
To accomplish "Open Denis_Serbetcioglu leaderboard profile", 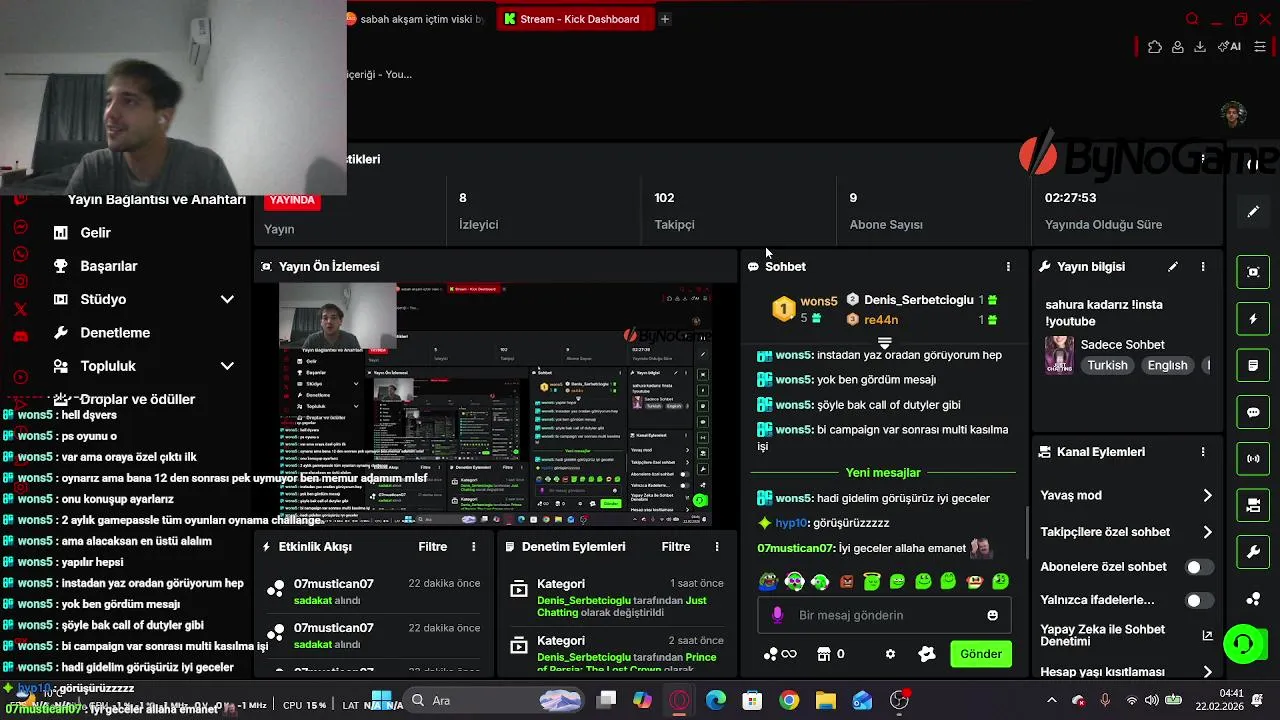I will pos(918,300).
